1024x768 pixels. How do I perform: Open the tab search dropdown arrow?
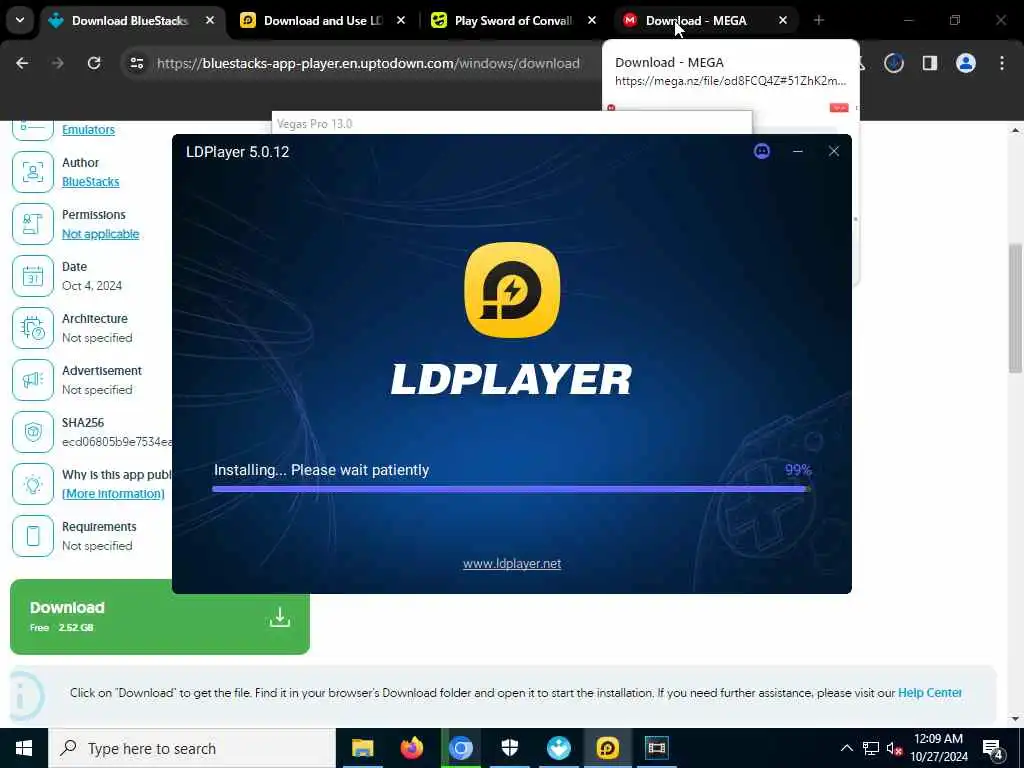(20, 20)
